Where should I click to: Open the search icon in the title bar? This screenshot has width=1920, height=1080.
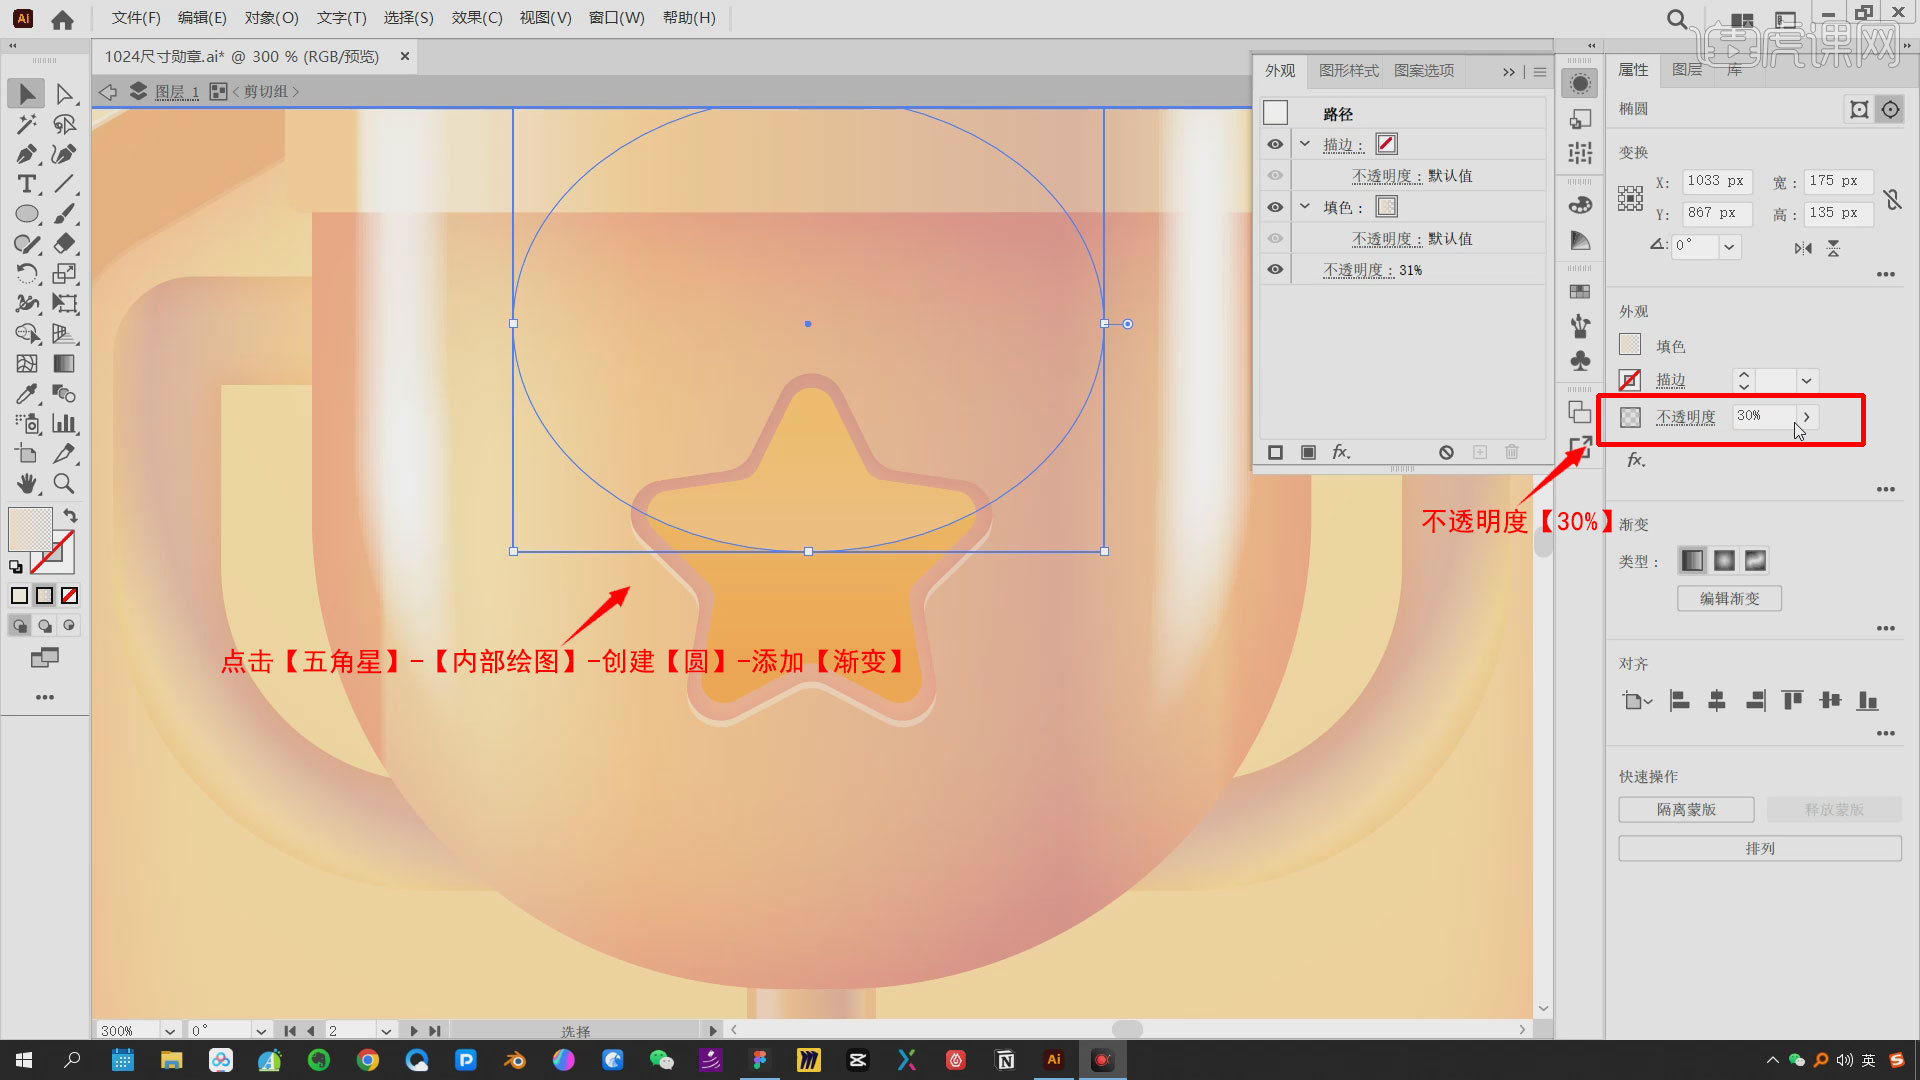point(1677,19)
